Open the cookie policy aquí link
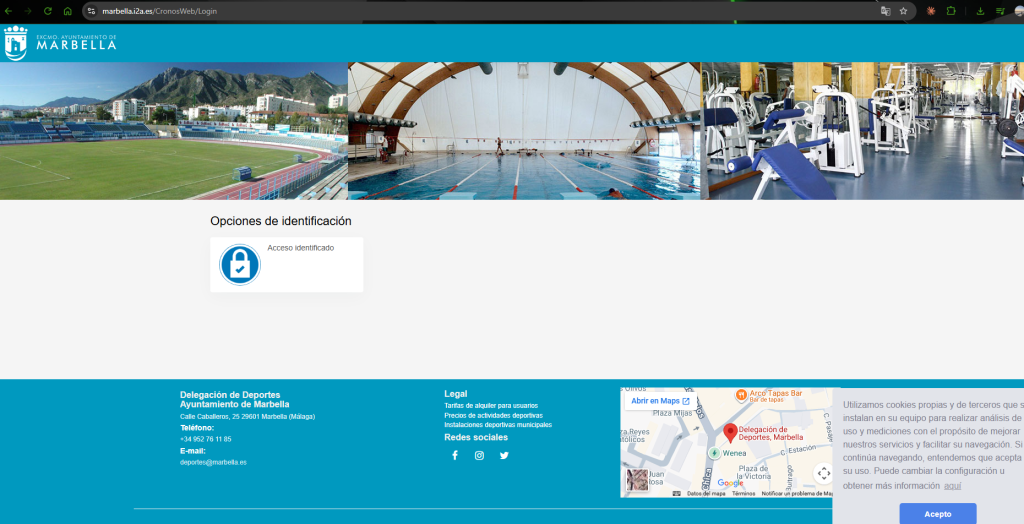 tap(952, 485)
